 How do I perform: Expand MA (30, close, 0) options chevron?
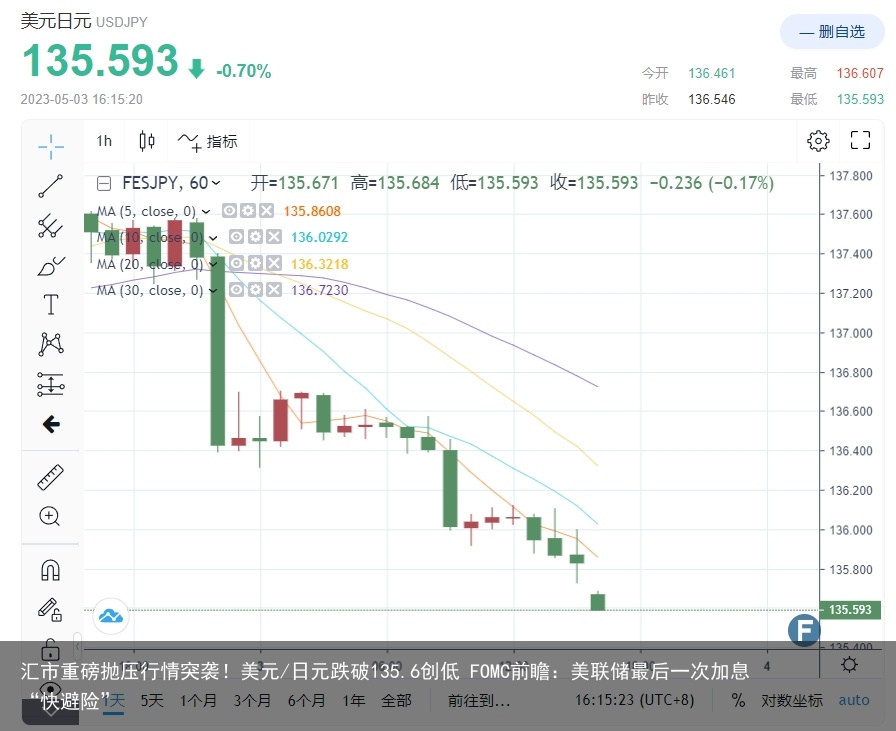point(213,290)
